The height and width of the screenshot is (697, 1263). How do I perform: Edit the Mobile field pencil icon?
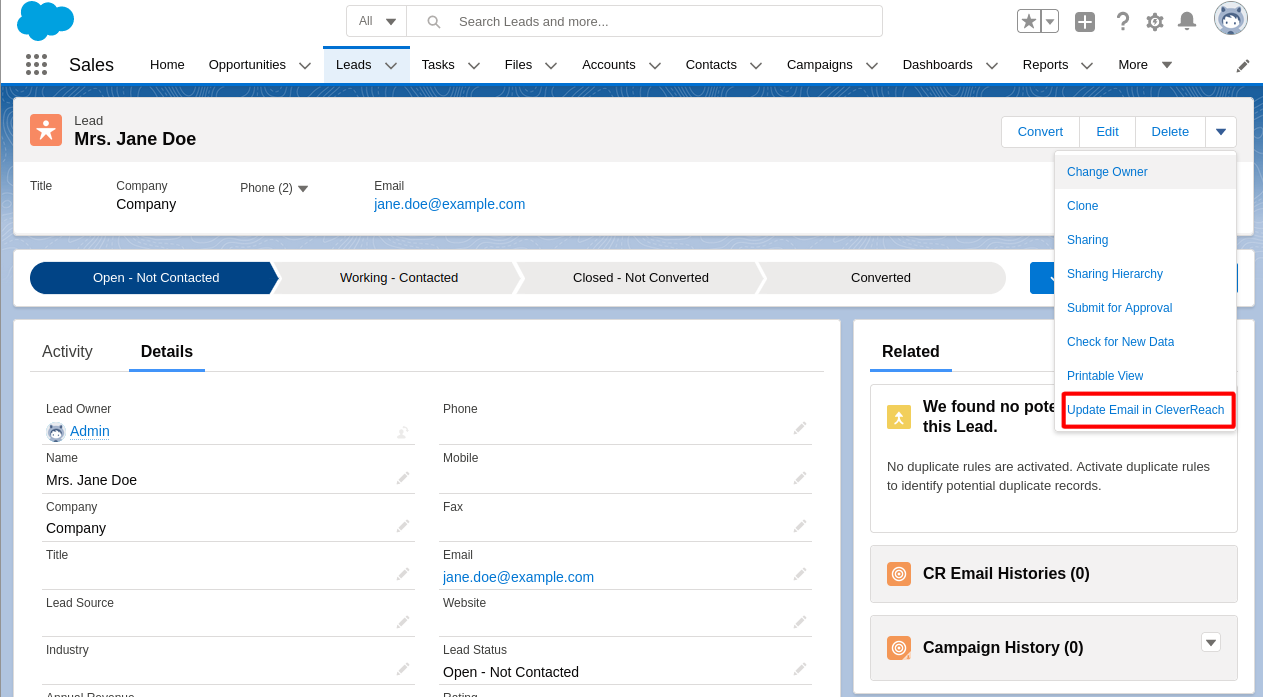click(800, 478)
